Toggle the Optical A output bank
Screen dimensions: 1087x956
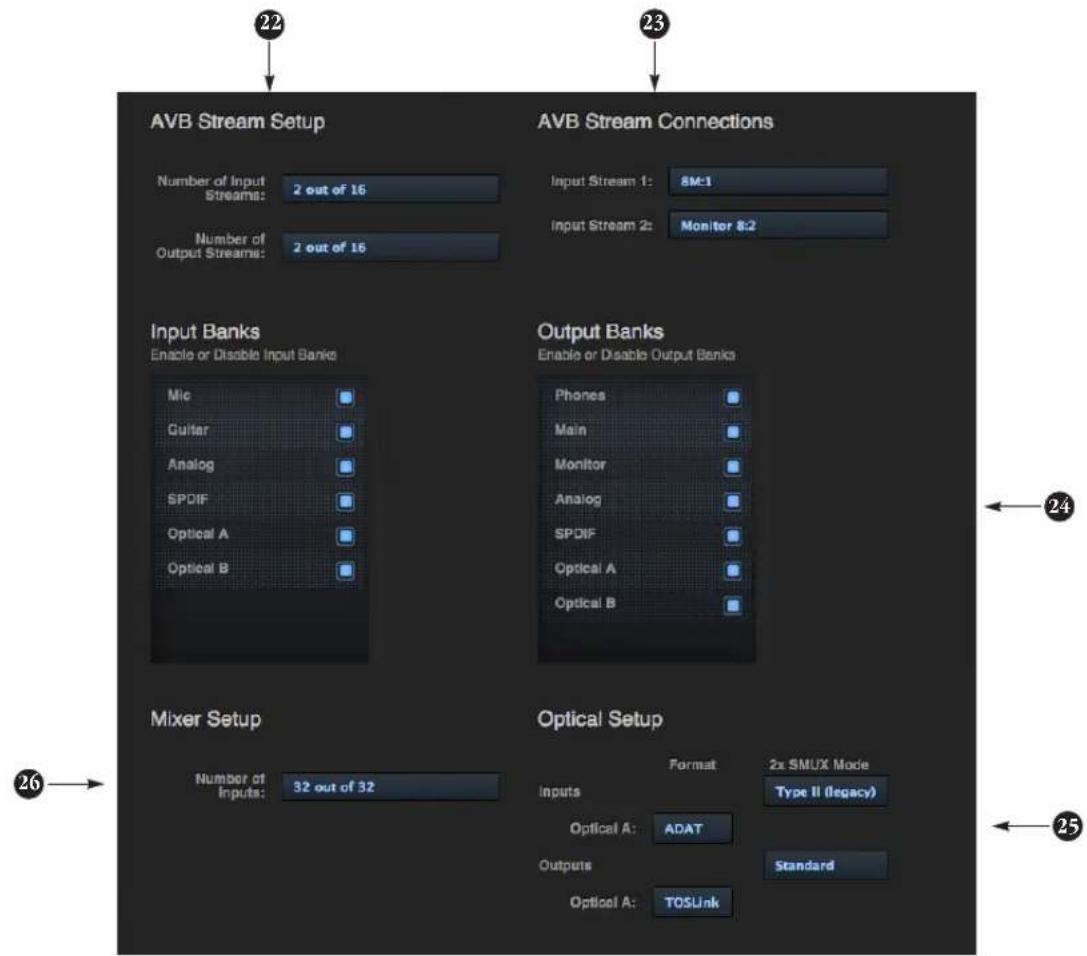[x=732, y=571]
